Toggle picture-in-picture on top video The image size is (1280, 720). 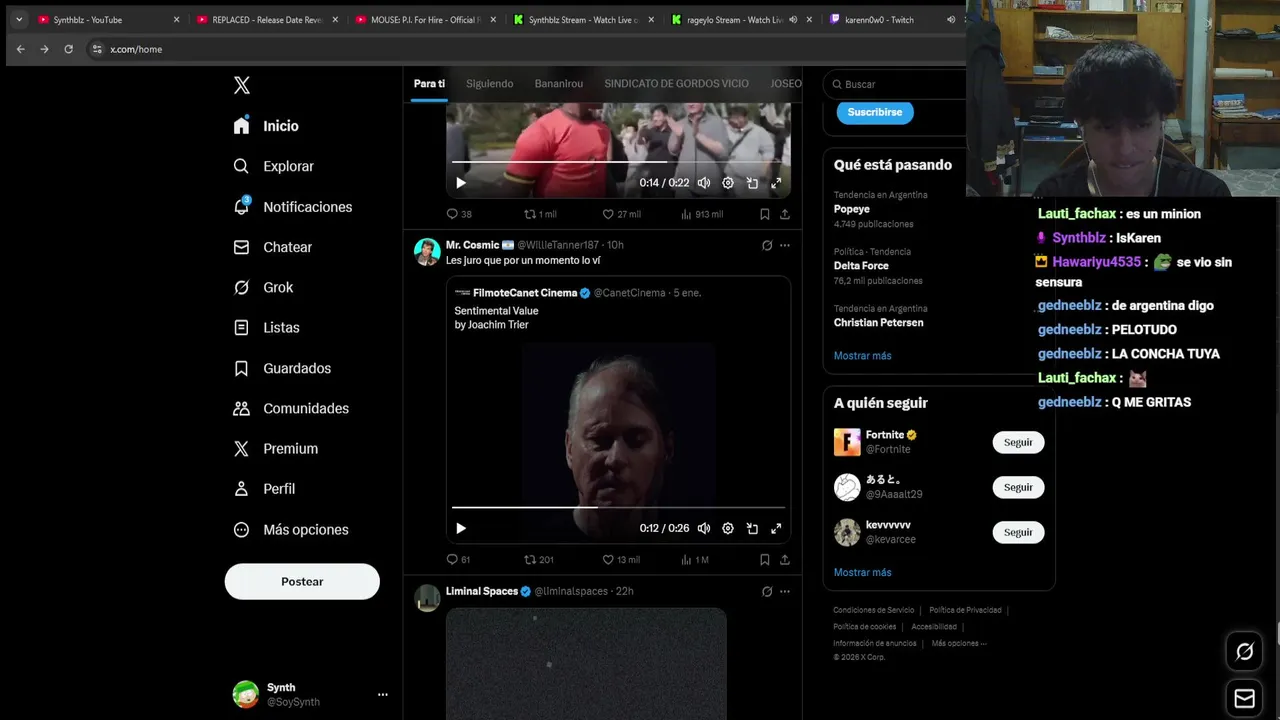click(752, 183)
